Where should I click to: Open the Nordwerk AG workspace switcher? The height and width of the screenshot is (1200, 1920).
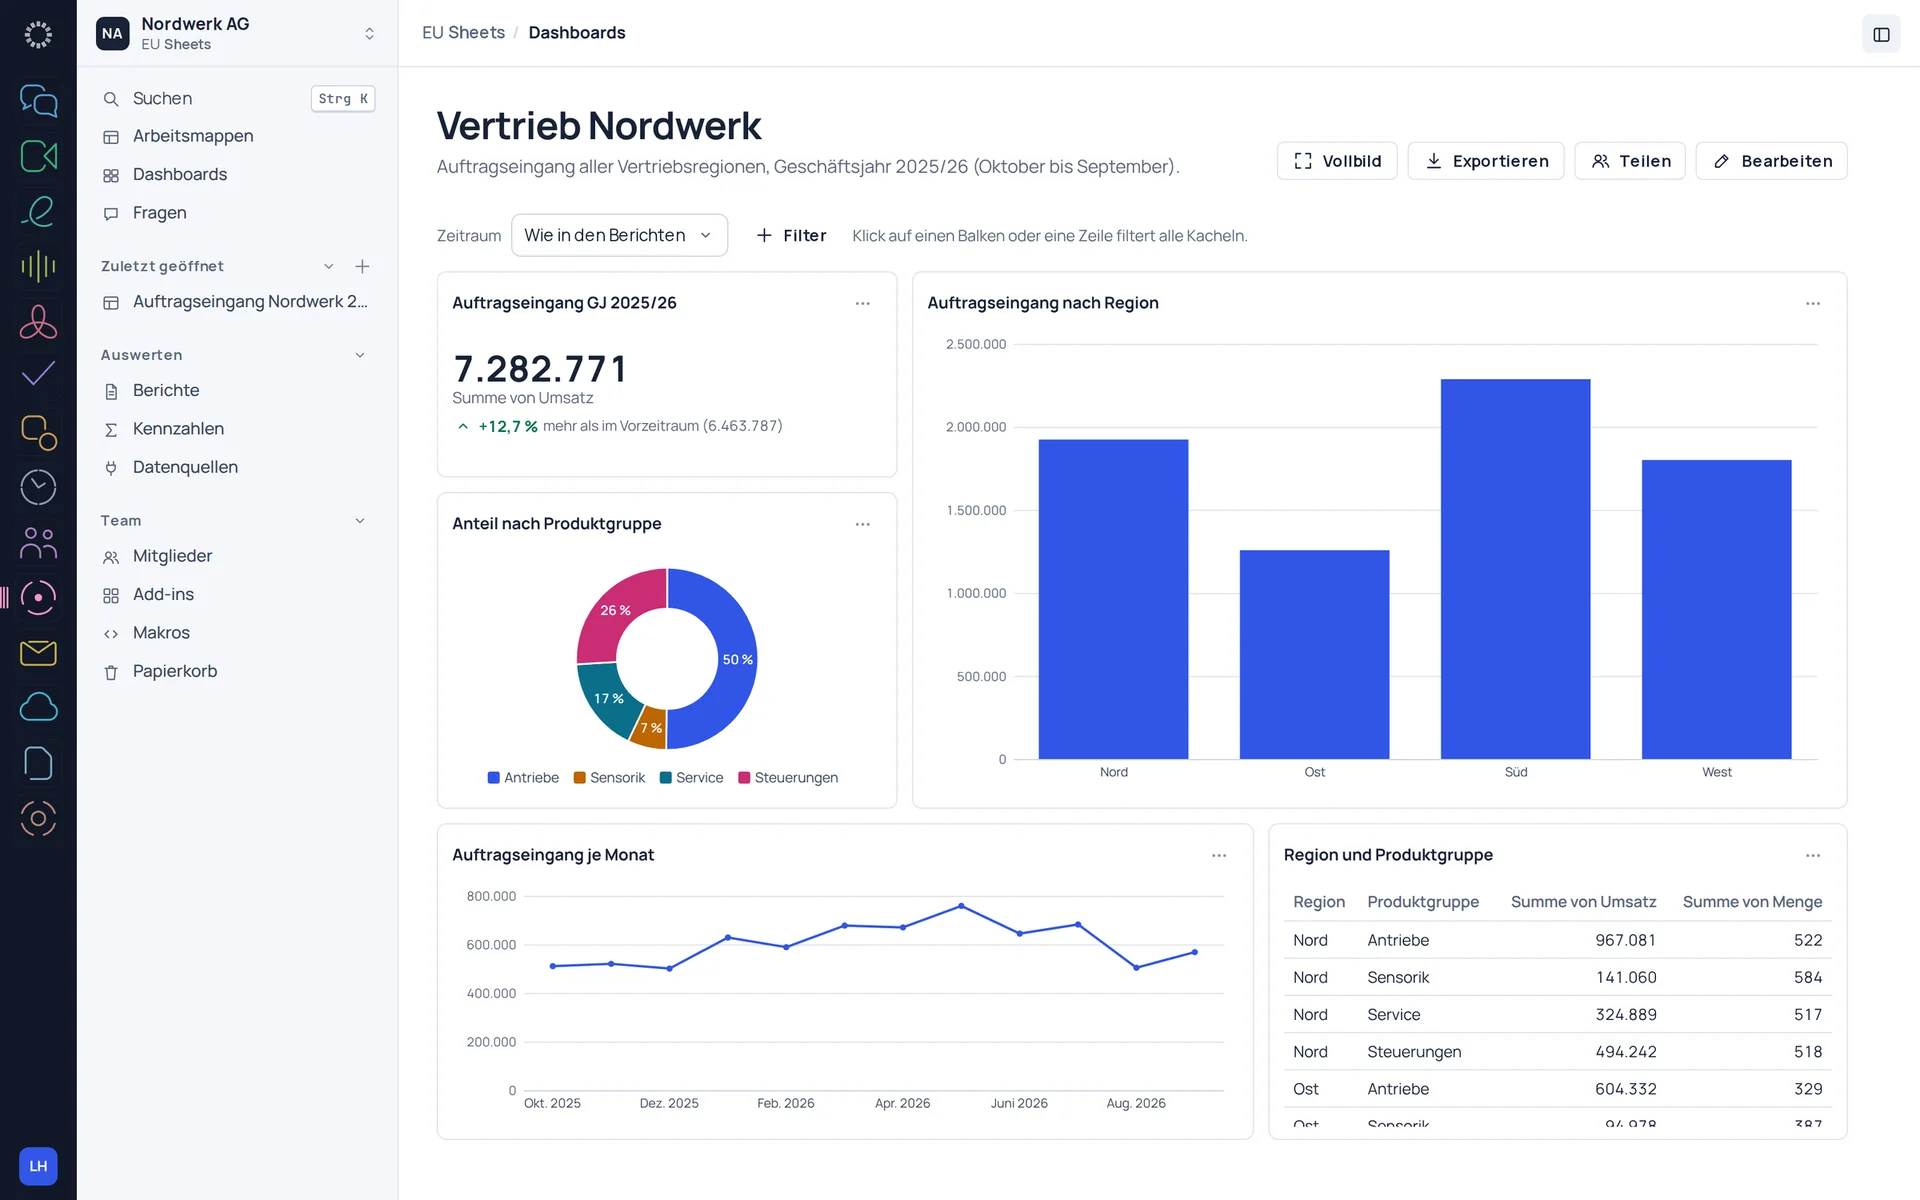[x=237, y=33]
